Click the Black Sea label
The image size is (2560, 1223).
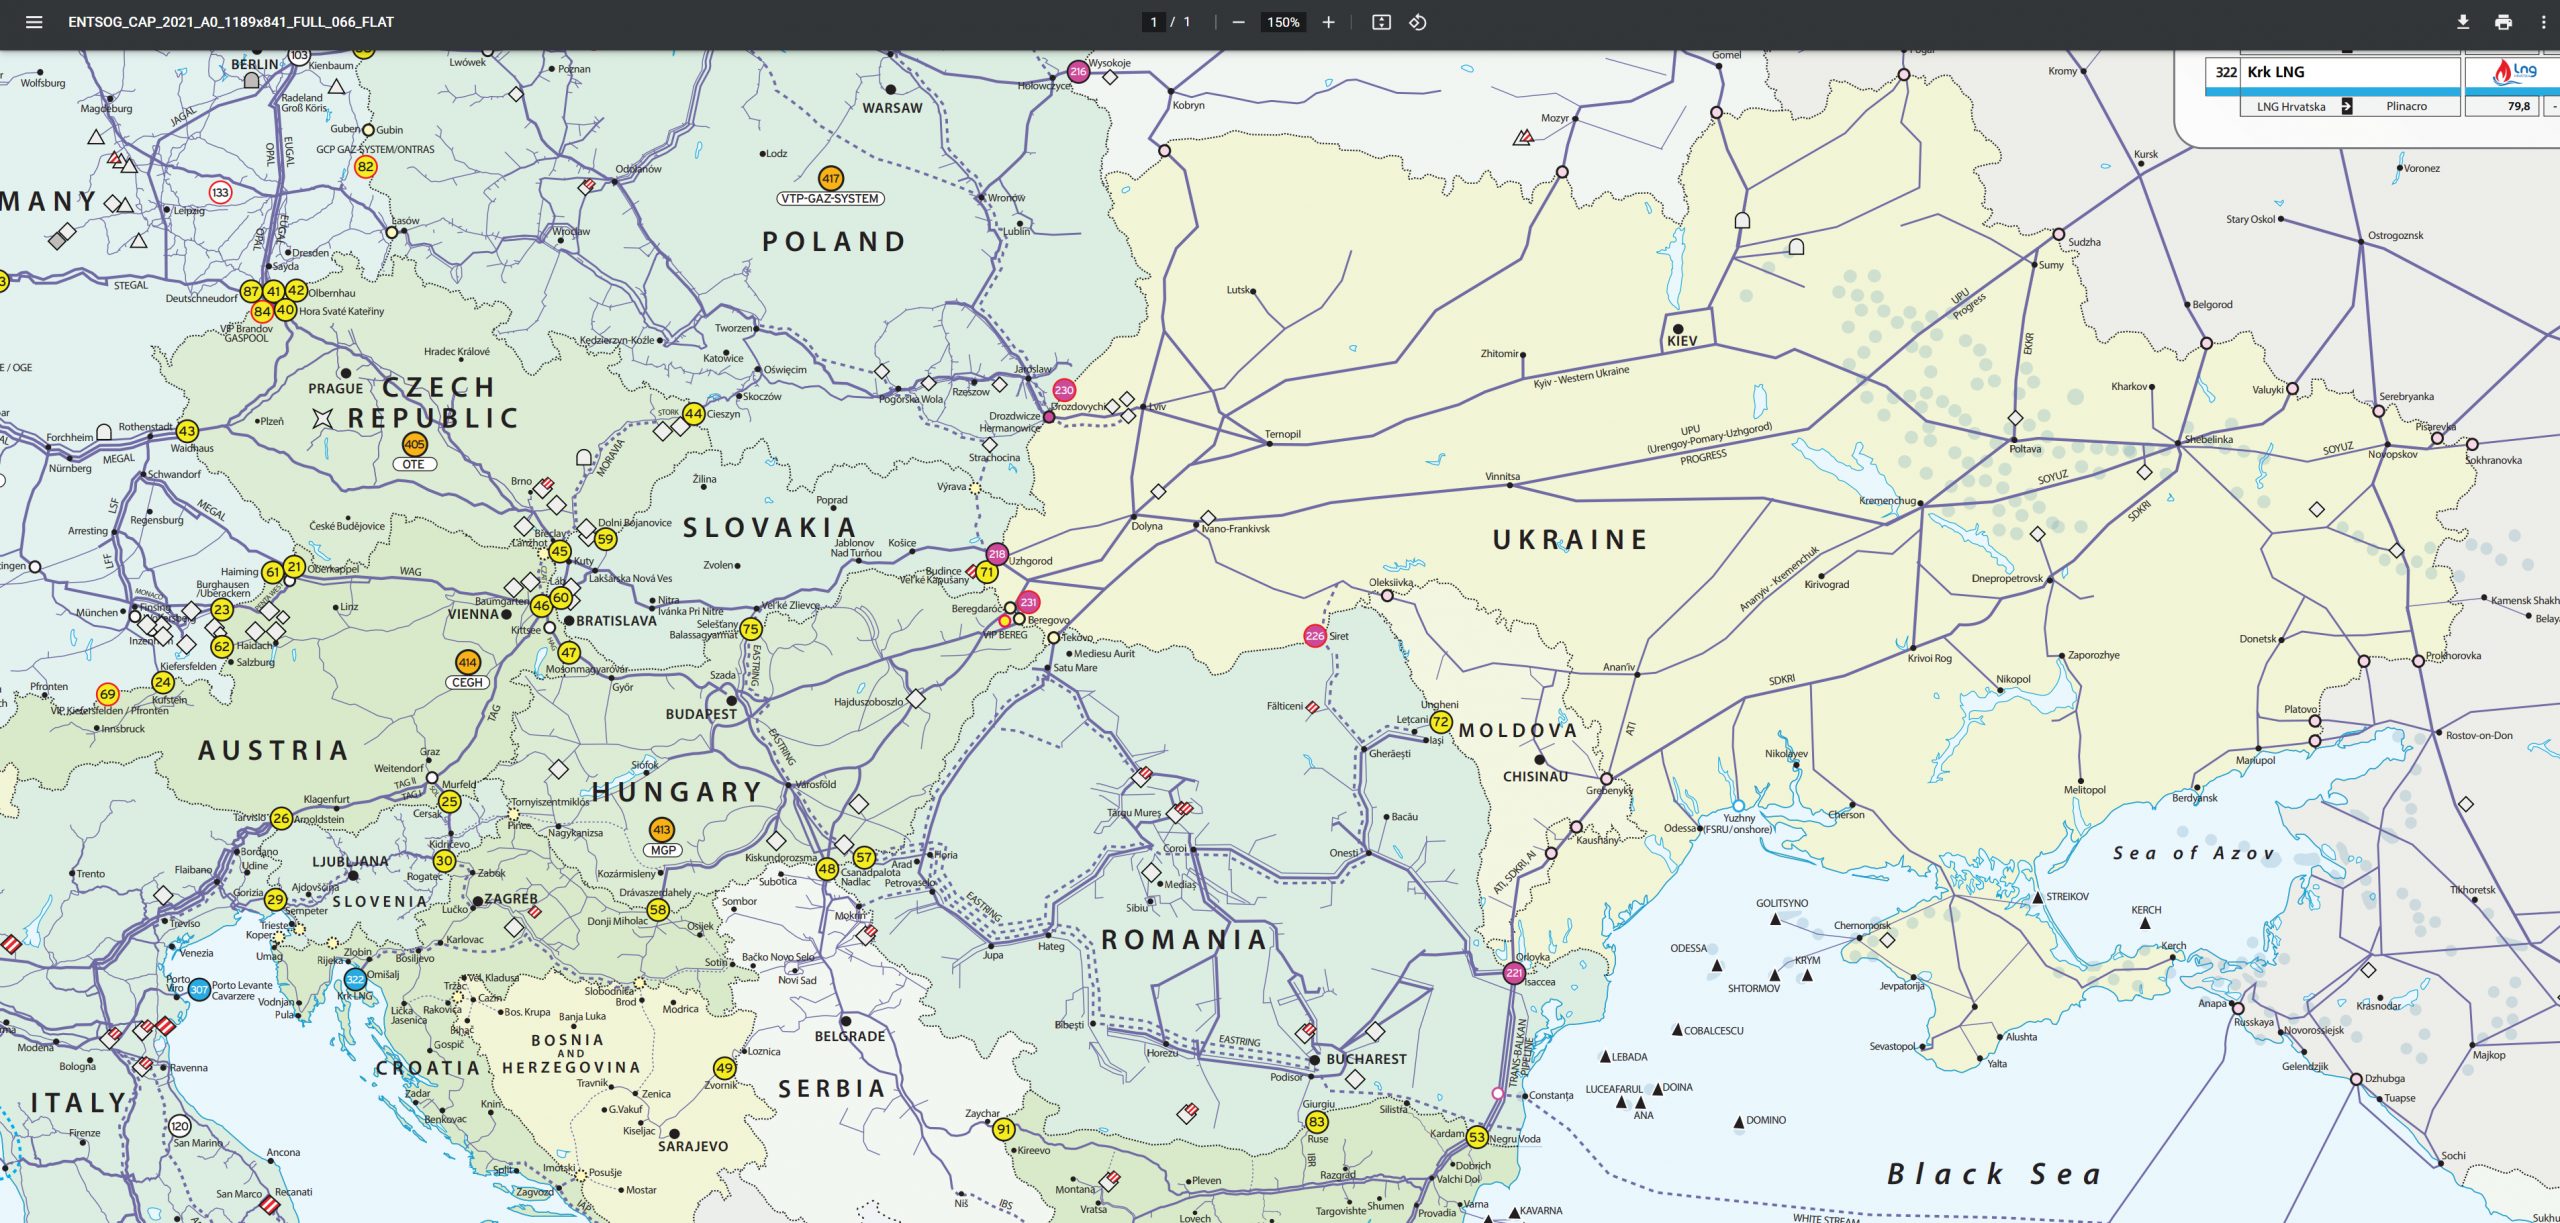(1994, 1174)
